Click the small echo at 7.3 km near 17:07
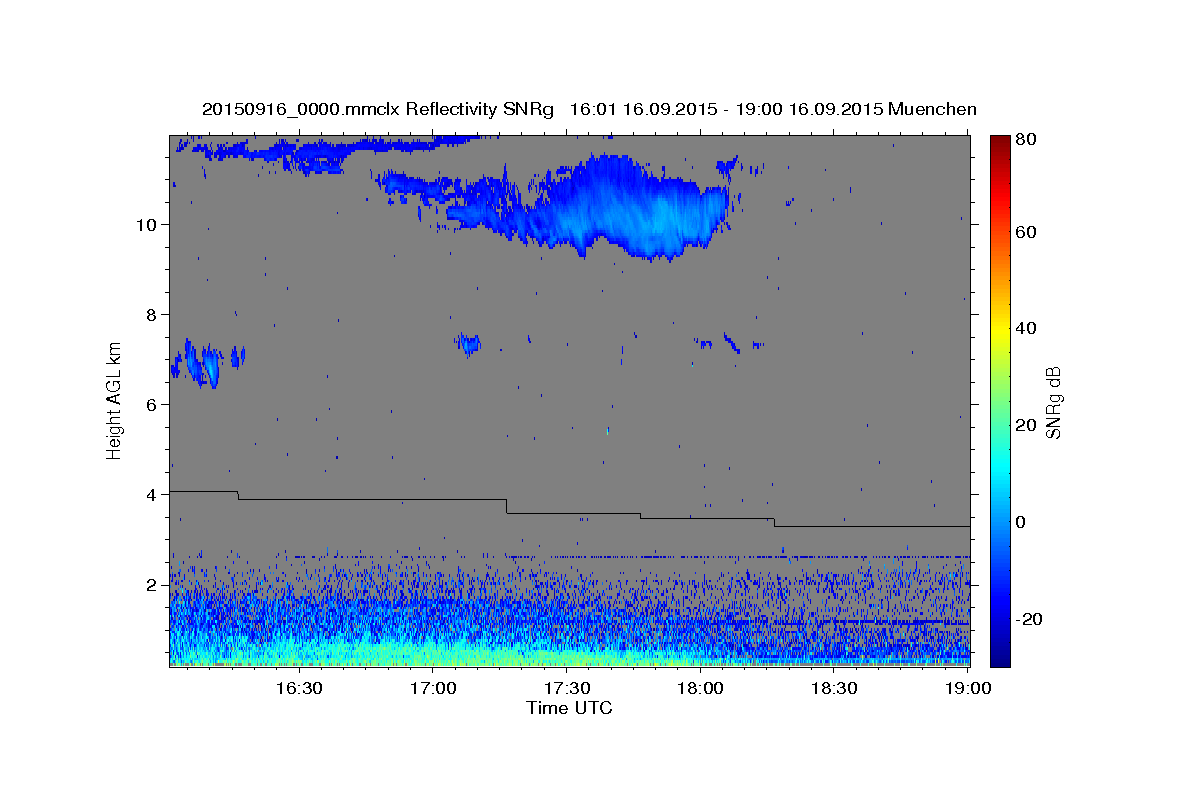 click(x=468, y=344)
